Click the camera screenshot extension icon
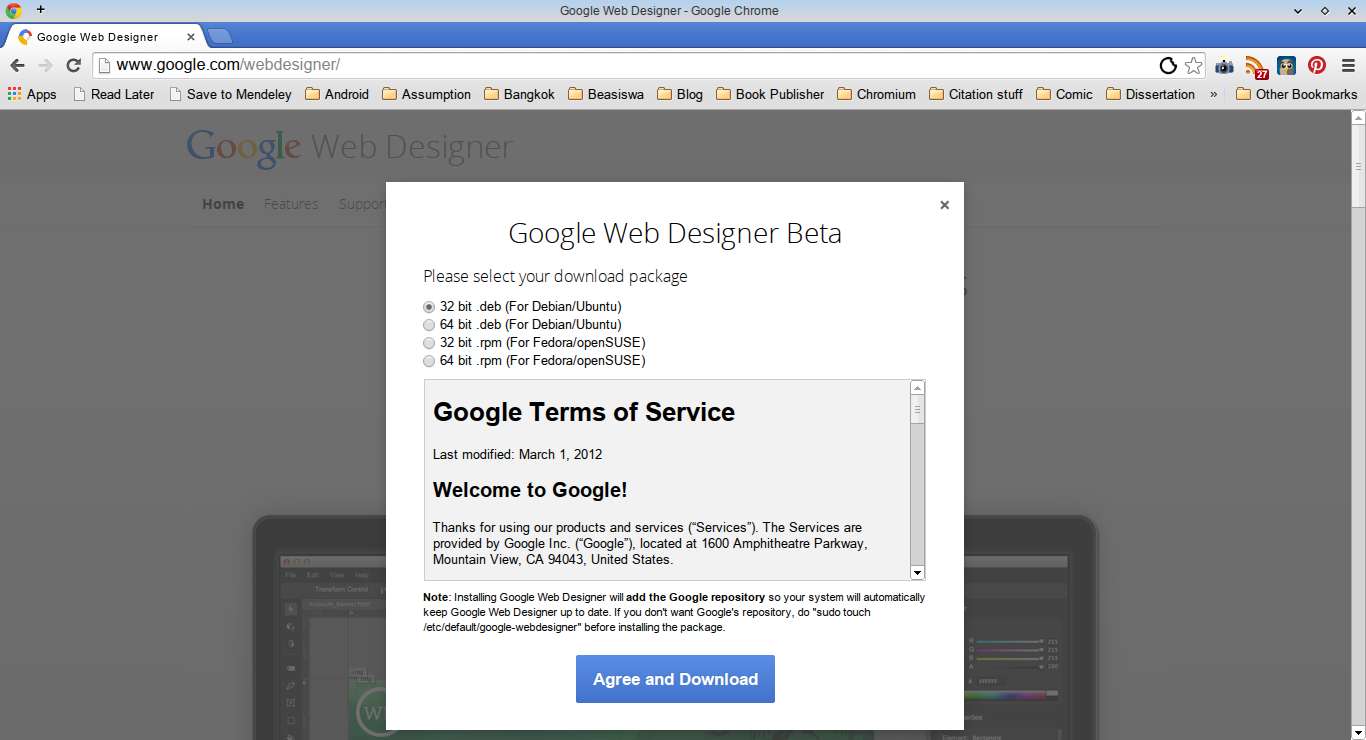This screenshot has height=740, width=1366. (x=1224, y=66)
